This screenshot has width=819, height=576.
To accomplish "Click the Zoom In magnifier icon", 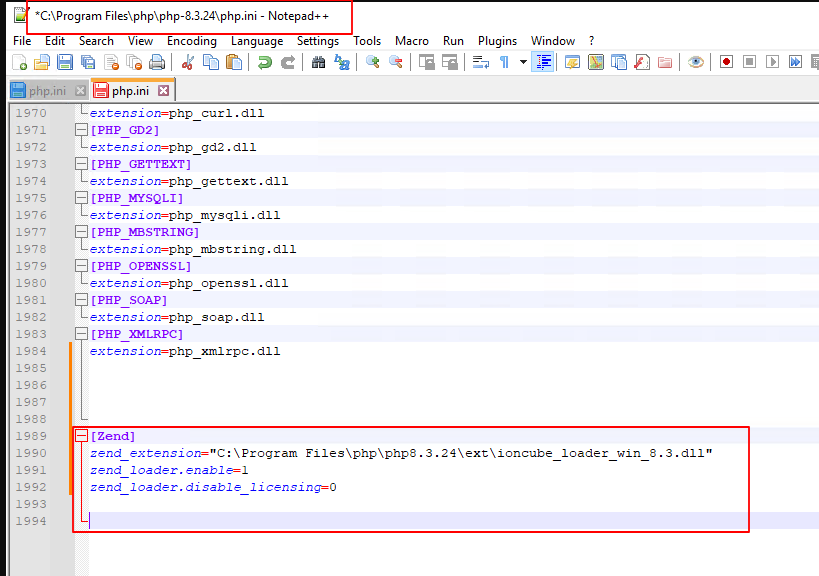I will click(x=372, y=62).
